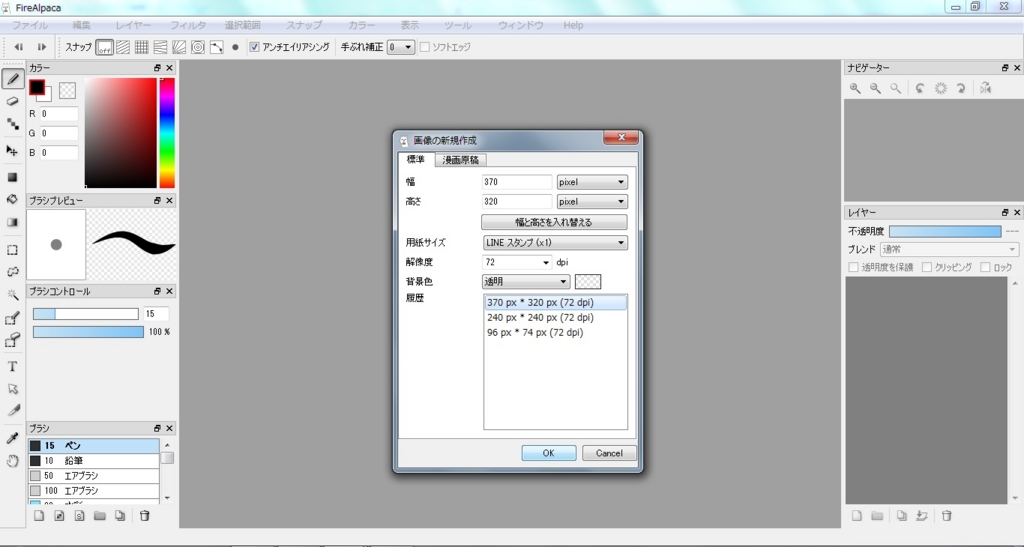Select the Eyedropper tool
Viewport: 1024px width, 547px height.
point(12,438)
